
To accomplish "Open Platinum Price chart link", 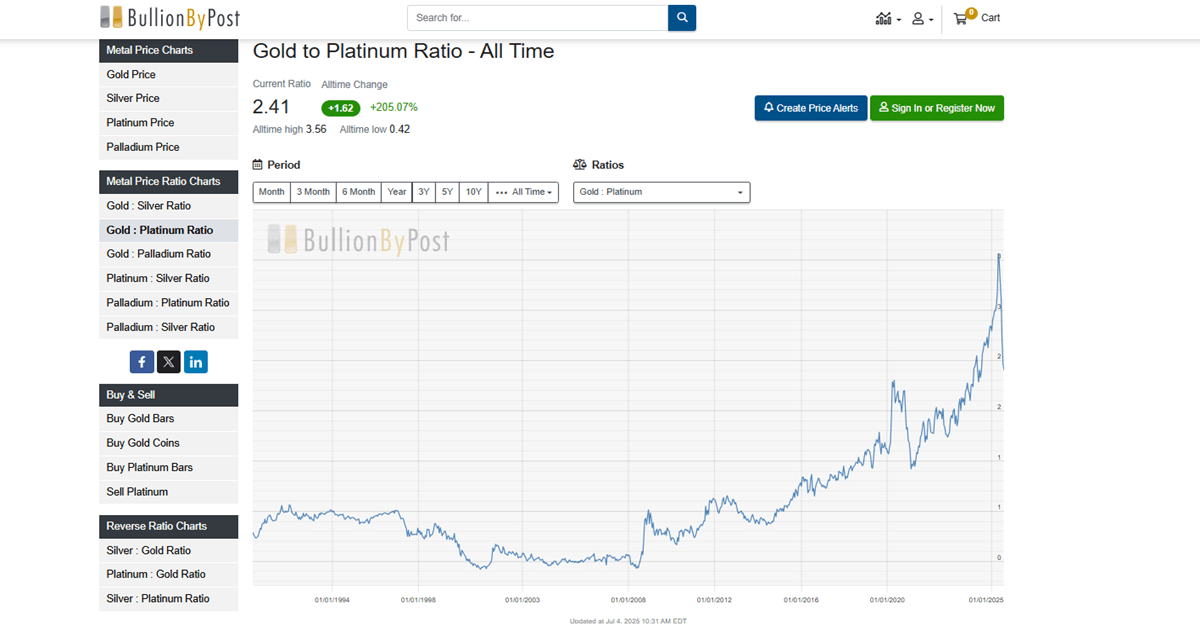I will tap(169, 123).
